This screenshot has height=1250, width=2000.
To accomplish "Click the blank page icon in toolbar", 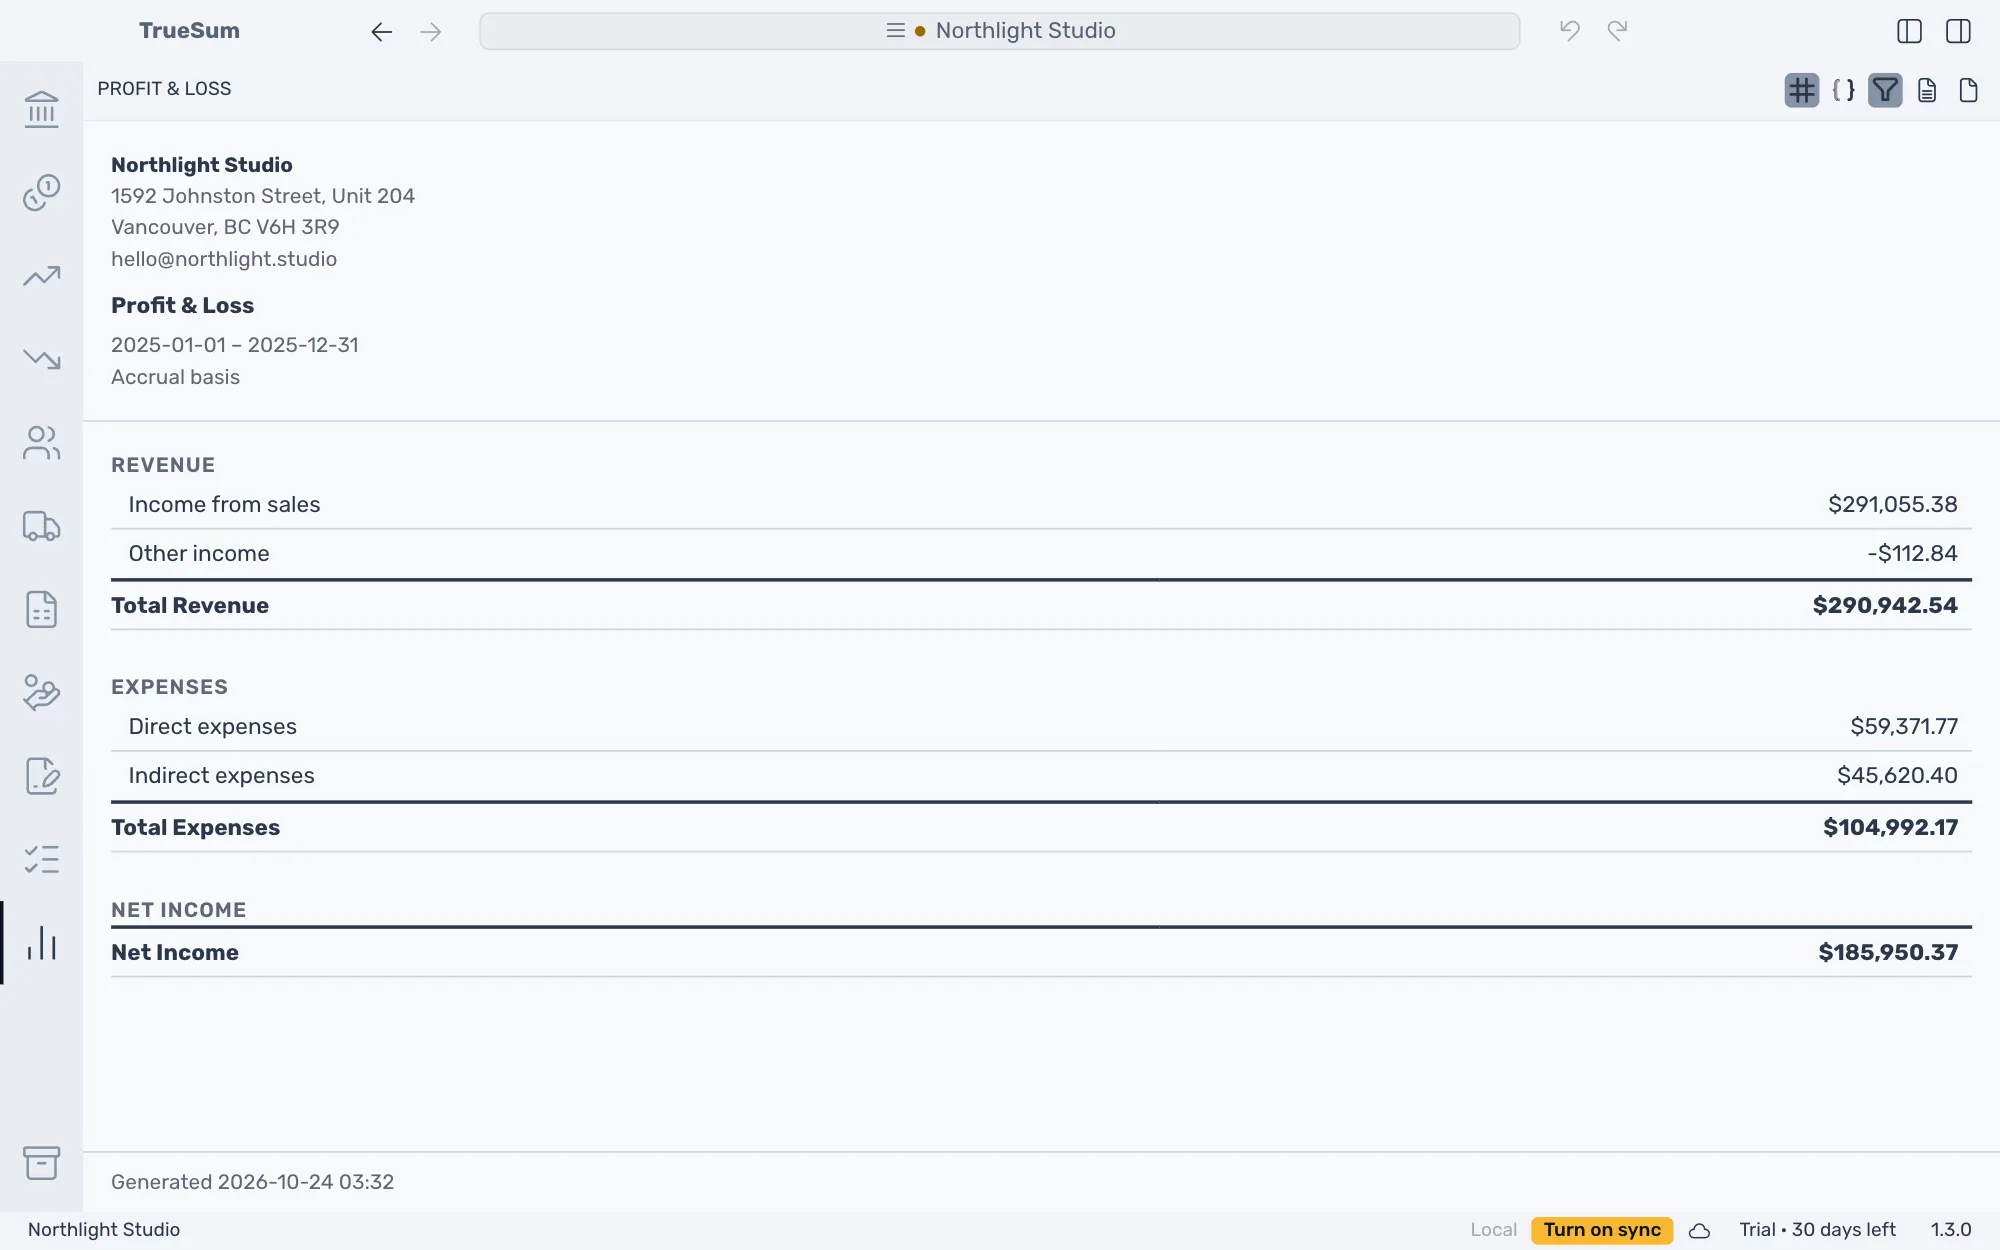I will click(x=1968, y=91).
